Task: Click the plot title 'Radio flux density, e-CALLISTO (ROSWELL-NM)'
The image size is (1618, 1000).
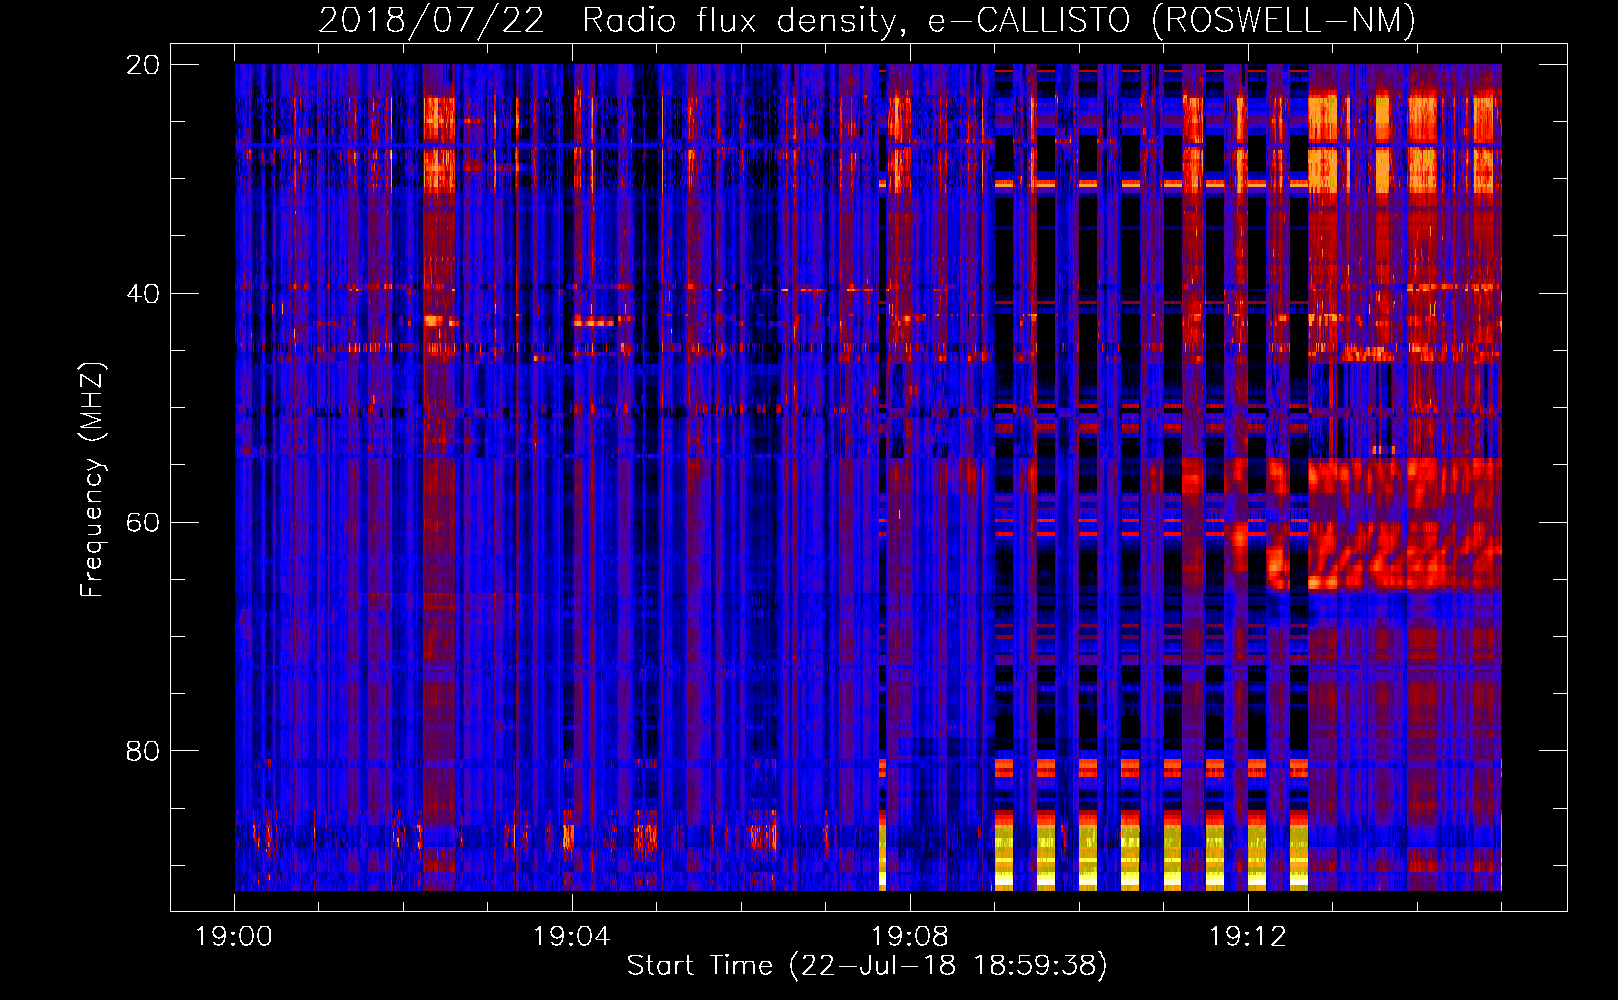Action: coord(999,20)
